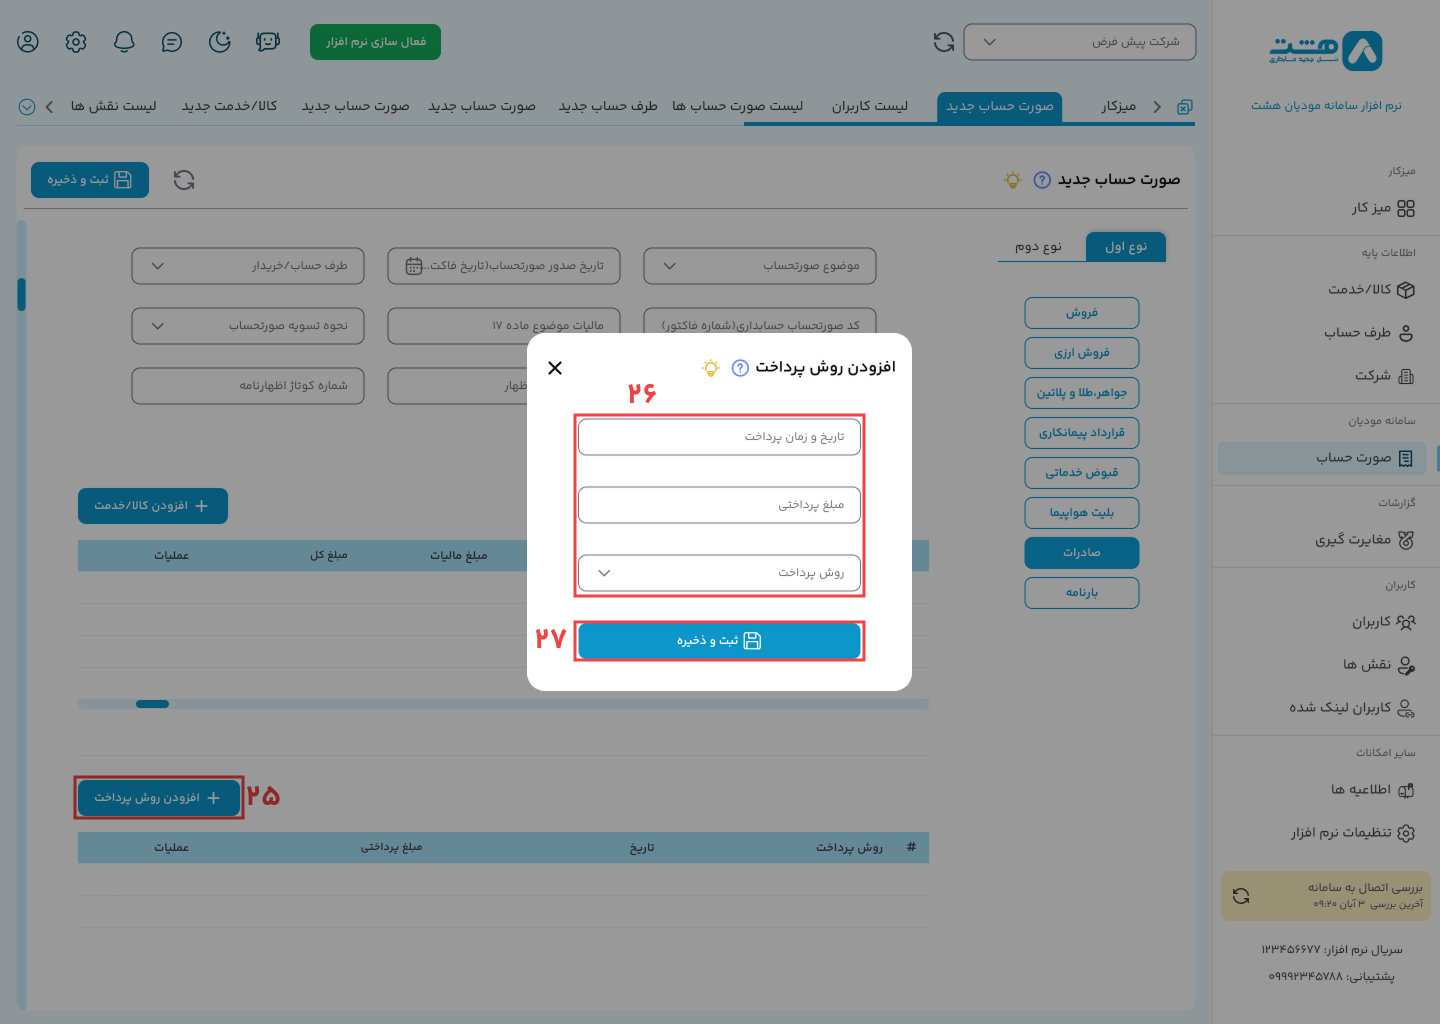Click the افزودن روش پرداخت button
Viewport: 1440px width, 1024px height.
point(158,798)
